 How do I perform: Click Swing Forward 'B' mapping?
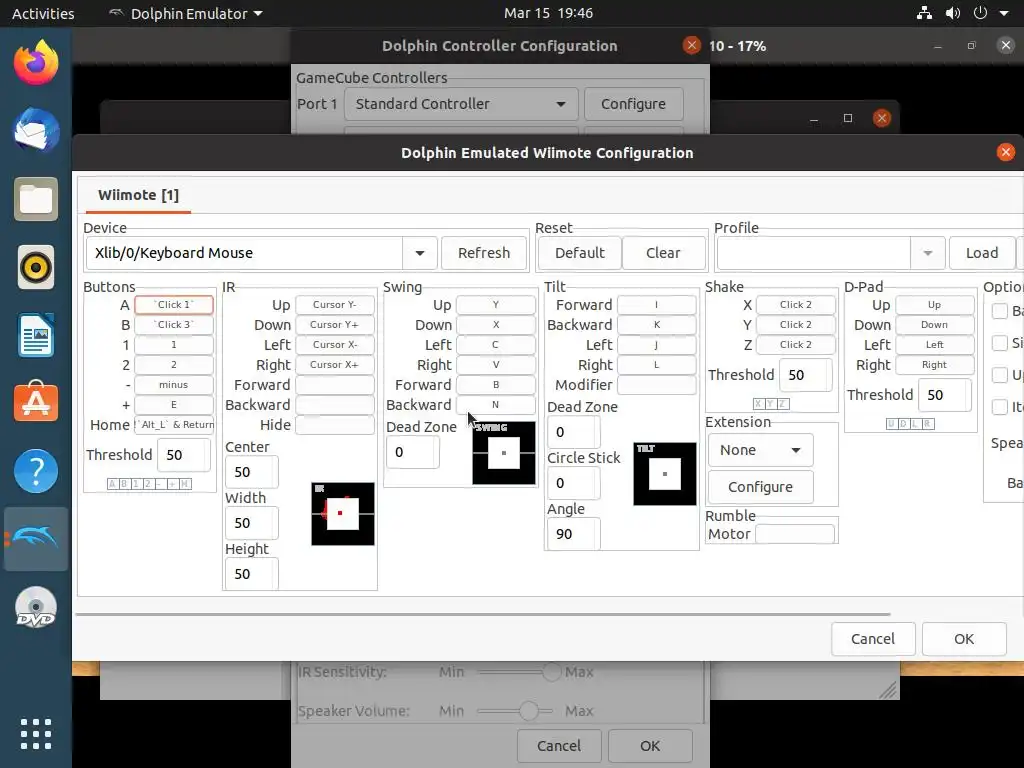(x=496, y=385)
